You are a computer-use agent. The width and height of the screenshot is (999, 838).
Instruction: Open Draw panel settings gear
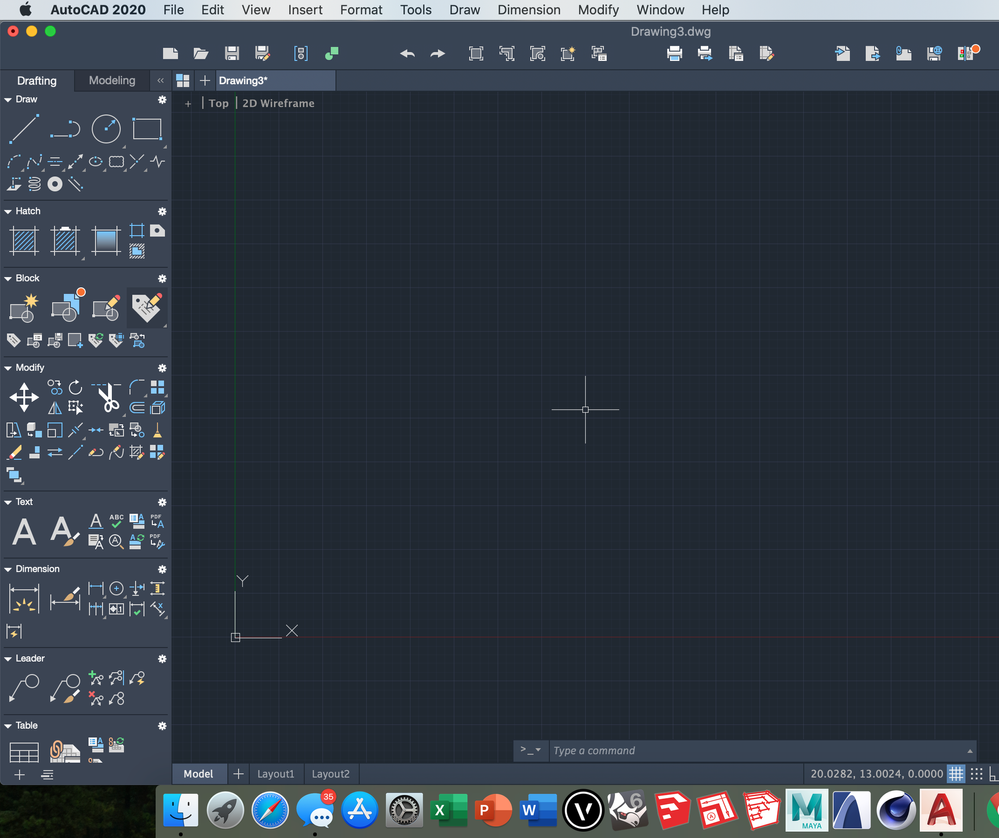(x=162, y=99)
